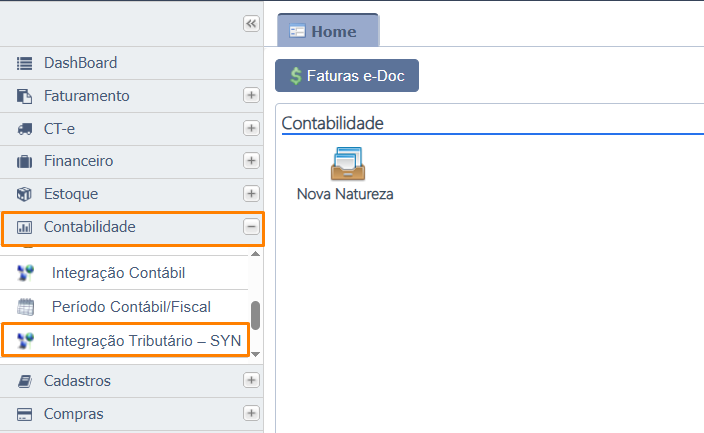Open the Integração Contábil menu item
The width and height of the screenshot is (704, 433).
pyautogui.click(x=118, y=273)
